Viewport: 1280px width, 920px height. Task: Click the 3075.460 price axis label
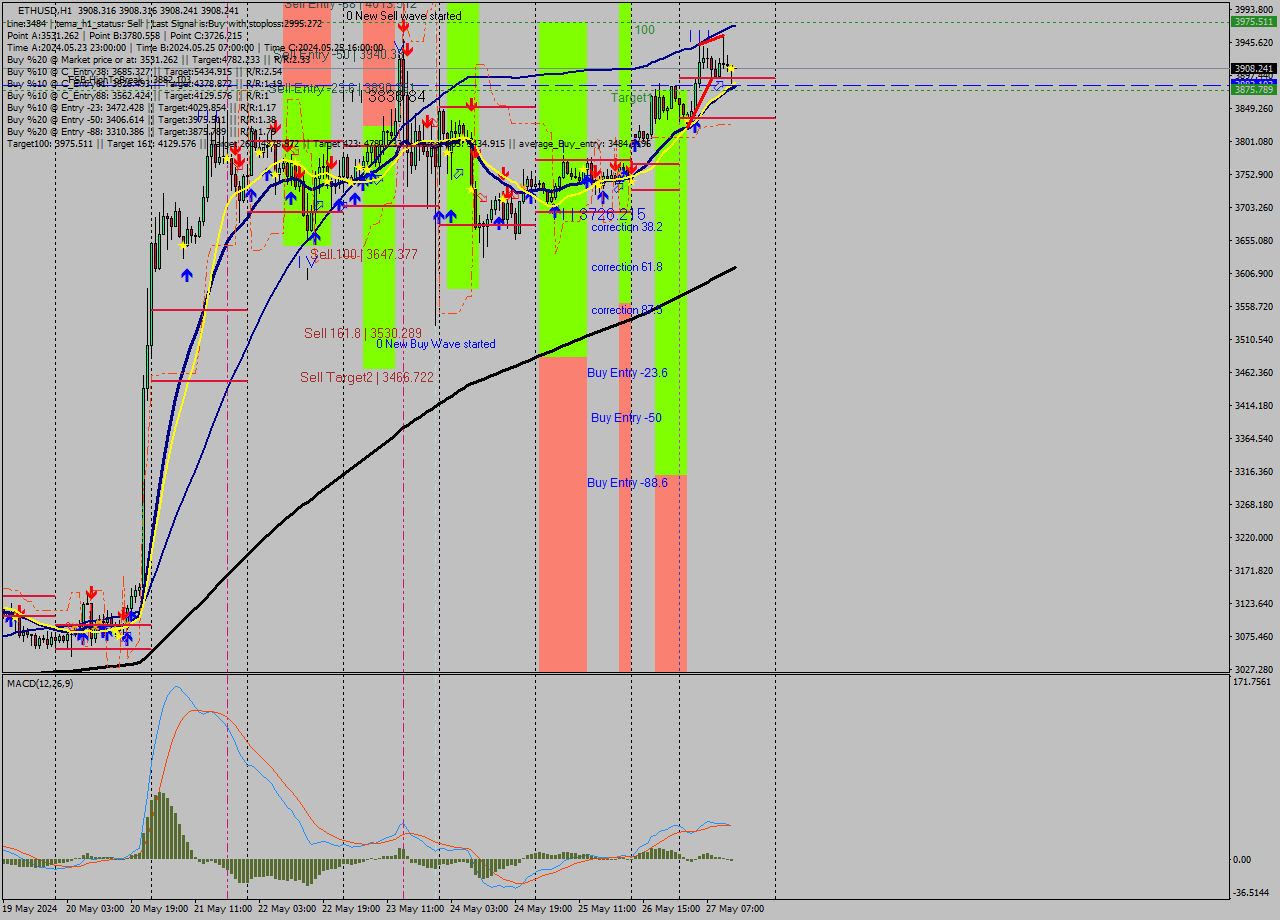click(1253, 637)
